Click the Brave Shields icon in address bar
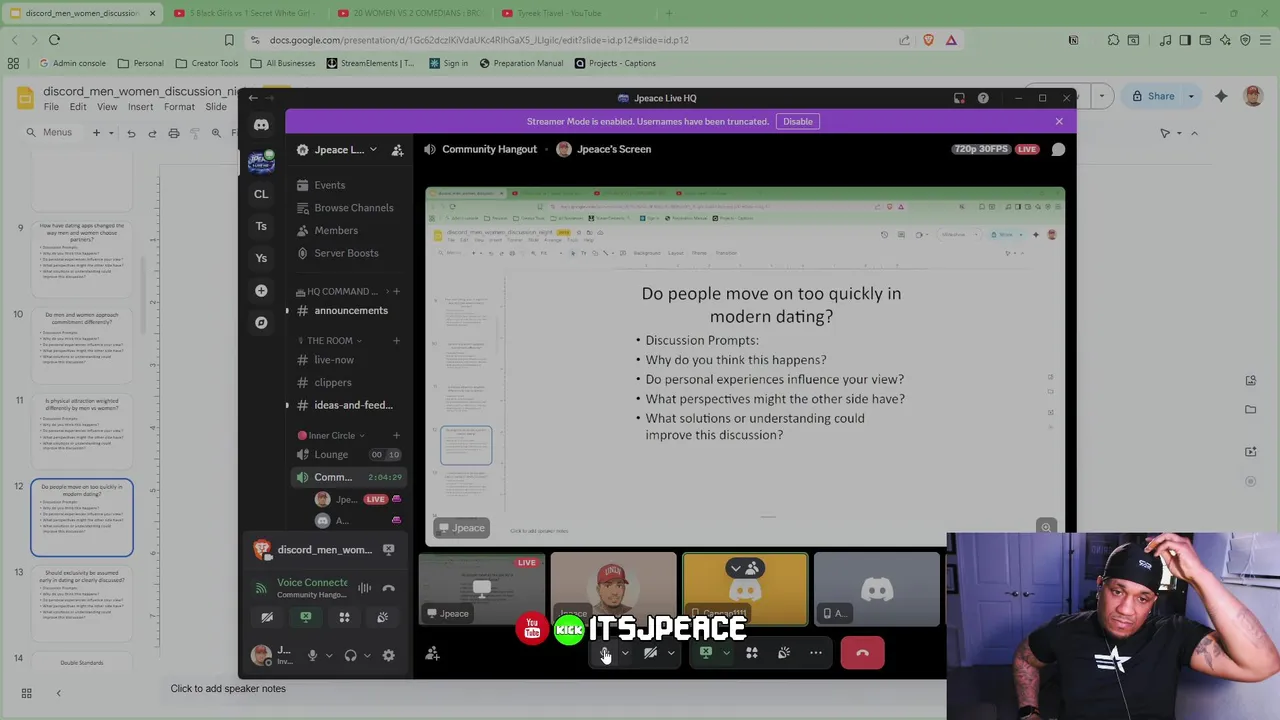 [x=928, y=40]
